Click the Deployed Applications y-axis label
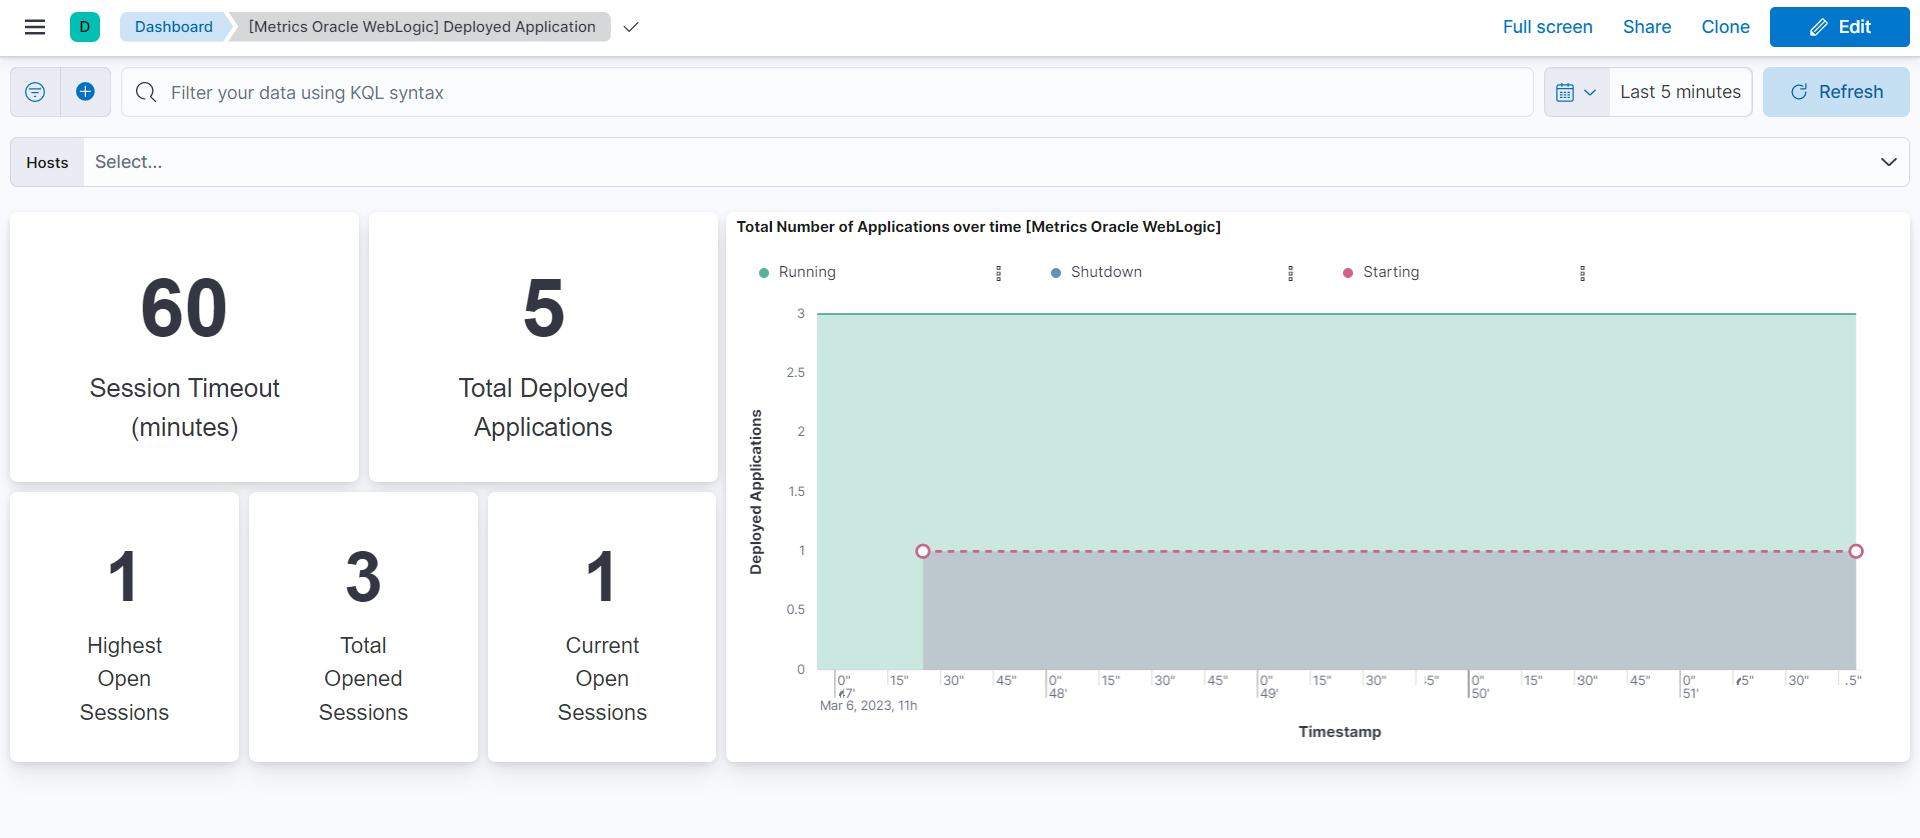This screenshot has width=1920, height=838. pyautogui.click(x=756, y=492)
